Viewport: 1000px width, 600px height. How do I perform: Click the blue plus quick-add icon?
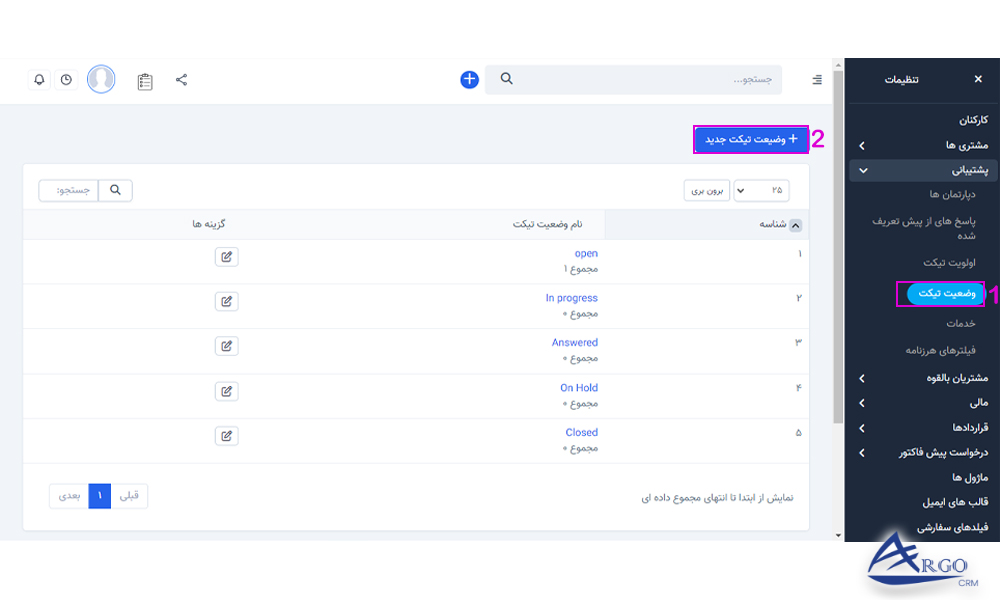tap(468, 79)
